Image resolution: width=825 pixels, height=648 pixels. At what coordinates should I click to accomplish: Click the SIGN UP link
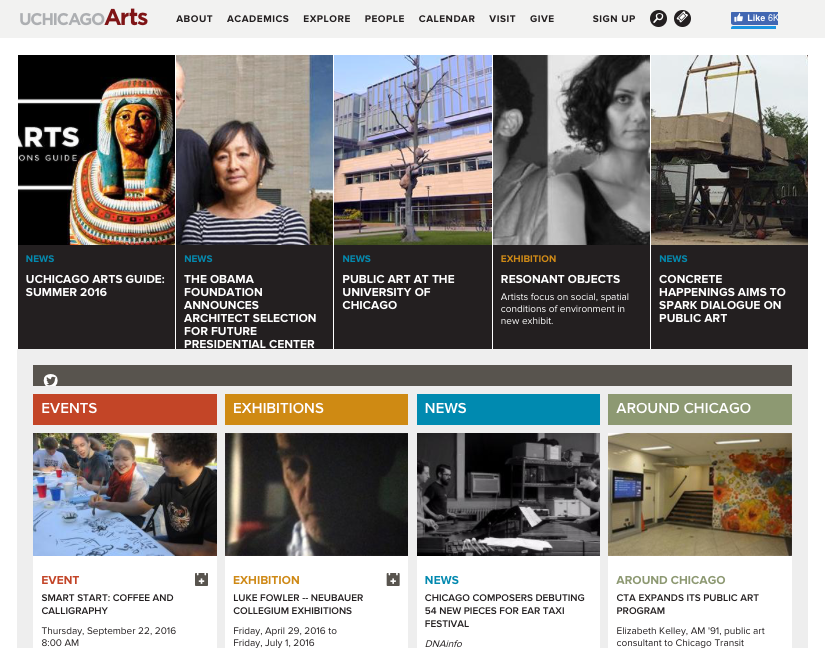614,19
